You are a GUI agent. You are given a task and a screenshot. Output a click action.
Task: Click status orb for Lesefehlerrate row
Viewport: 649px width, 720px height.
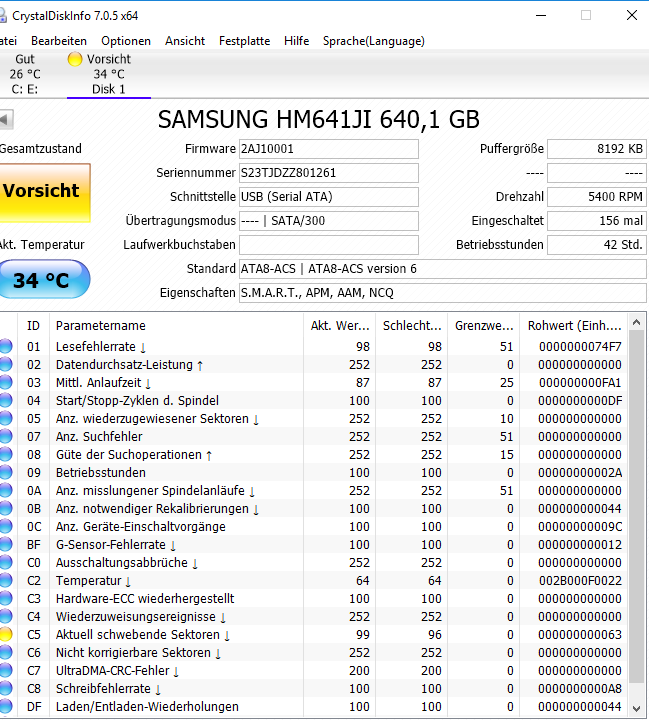(x=6, y=346)
